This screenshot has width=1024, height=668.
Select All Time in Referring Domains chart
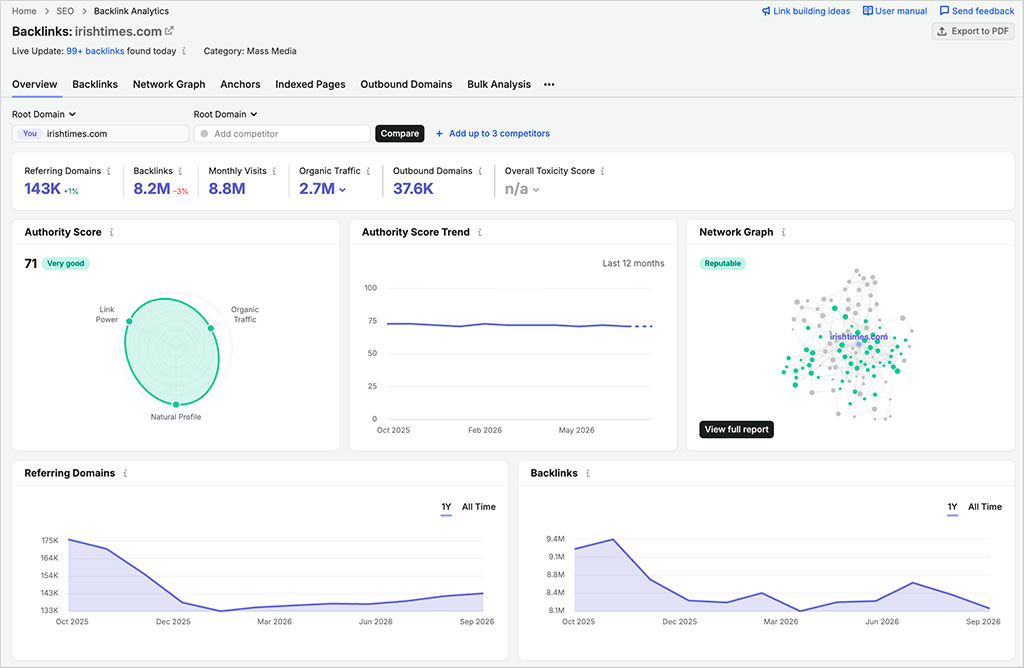coord(479,507)
